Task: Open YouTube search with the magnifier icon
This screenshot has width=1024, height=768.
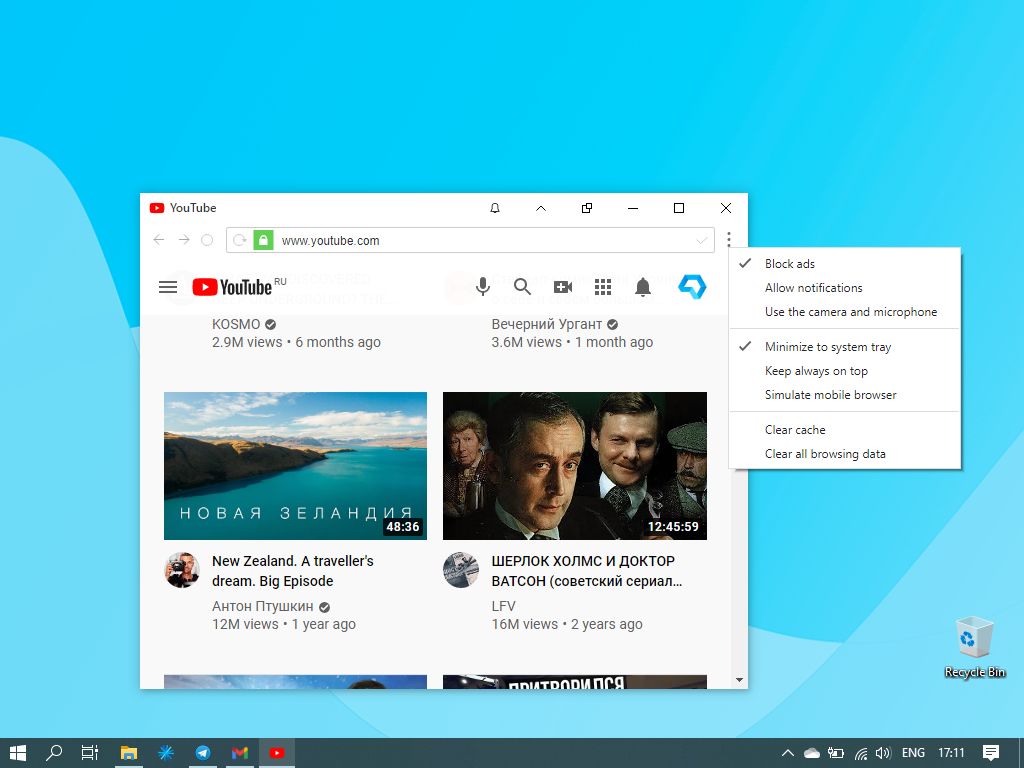Action: click(522, 287)
